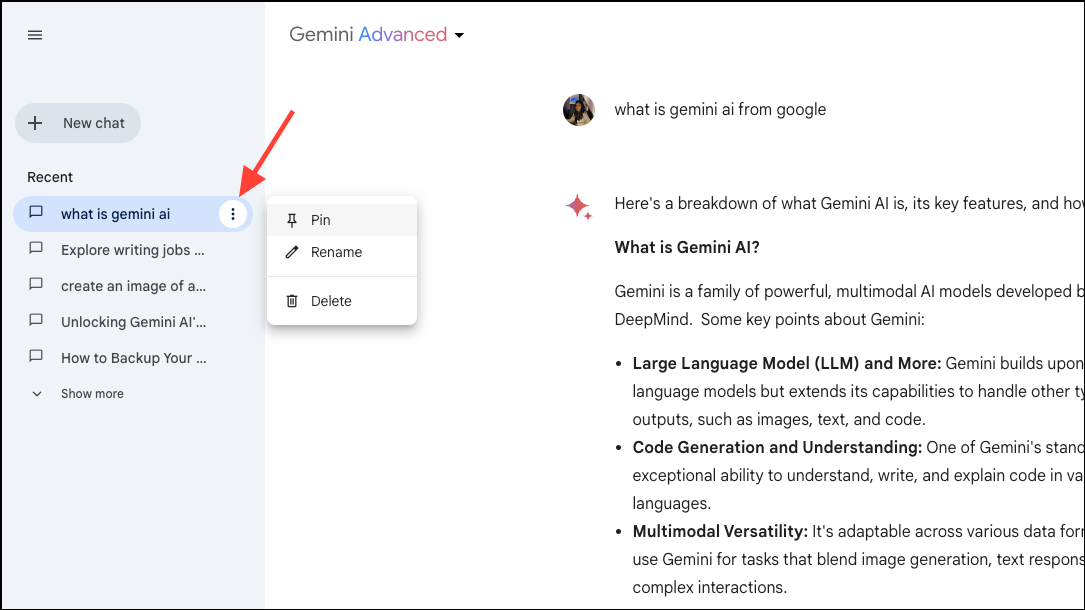Click the pin icon in the context menu
Image resolution: width=1085 pixels, height=610 pixels.
291,219
